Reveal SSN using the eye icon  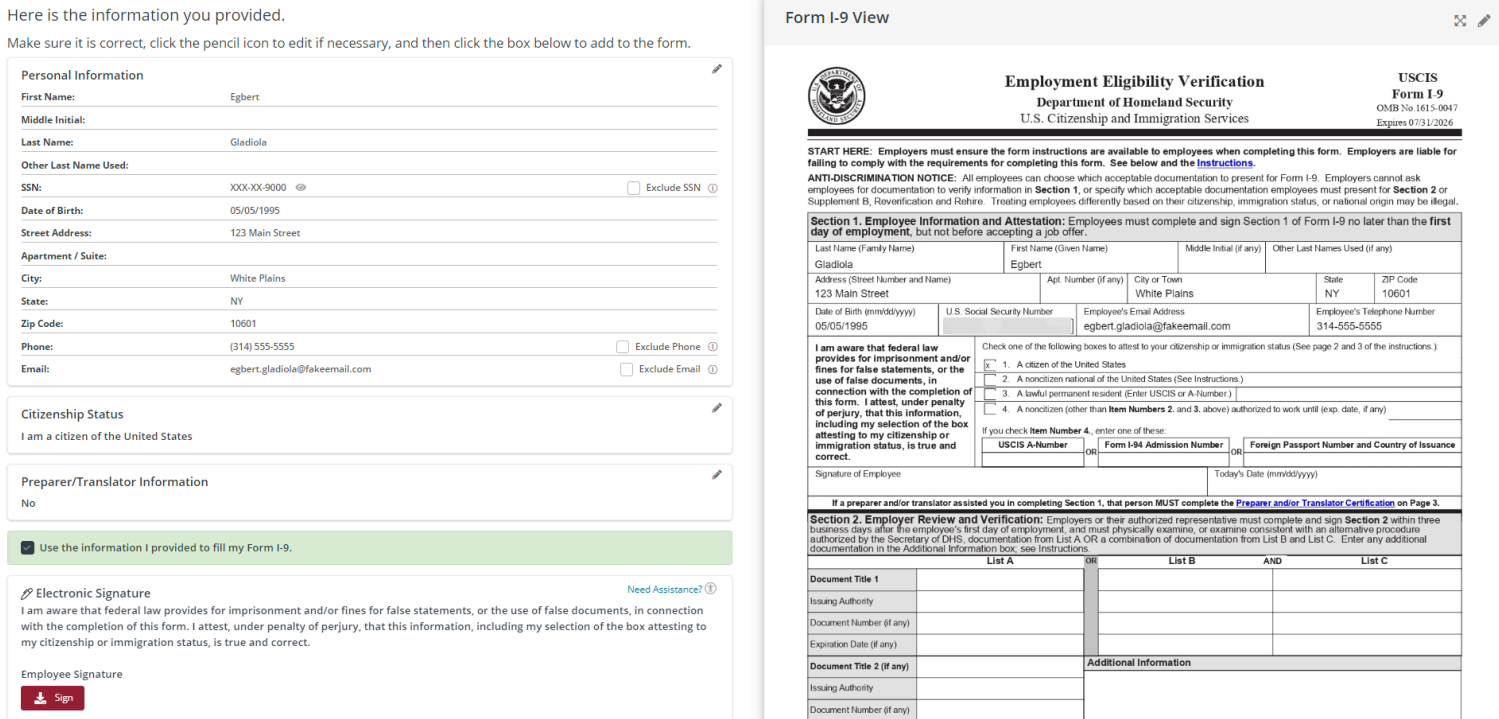[301, 188]
